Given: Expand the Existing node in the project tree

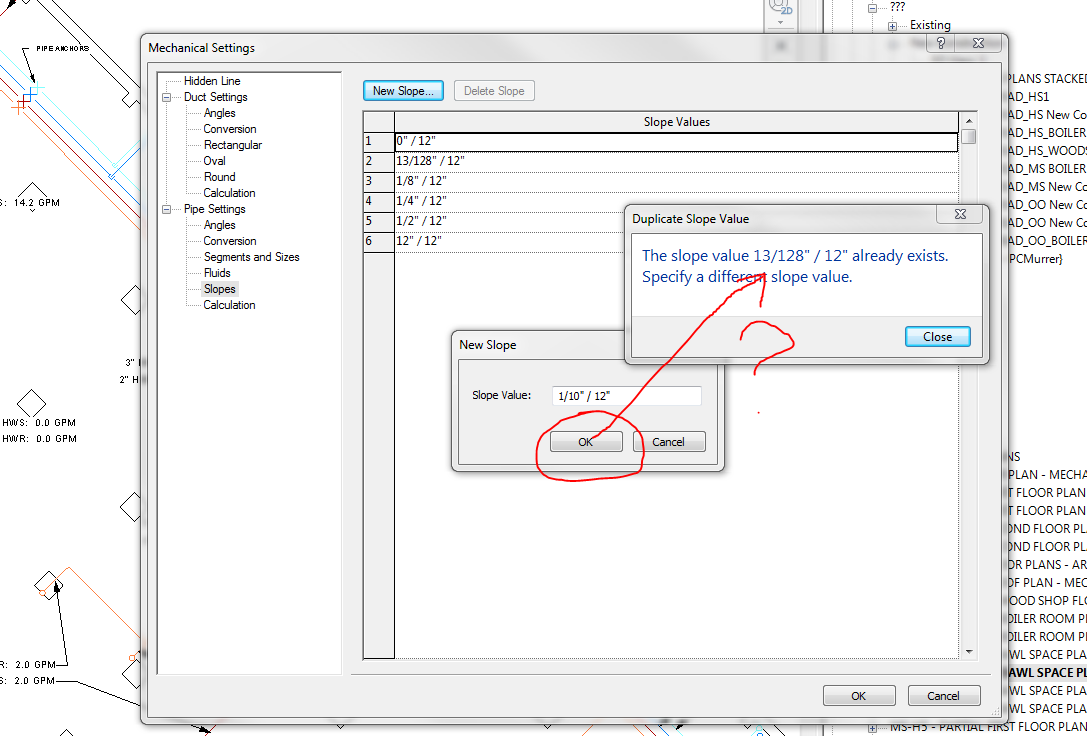Looking at the screenshot, I should [x=891, y=24].
